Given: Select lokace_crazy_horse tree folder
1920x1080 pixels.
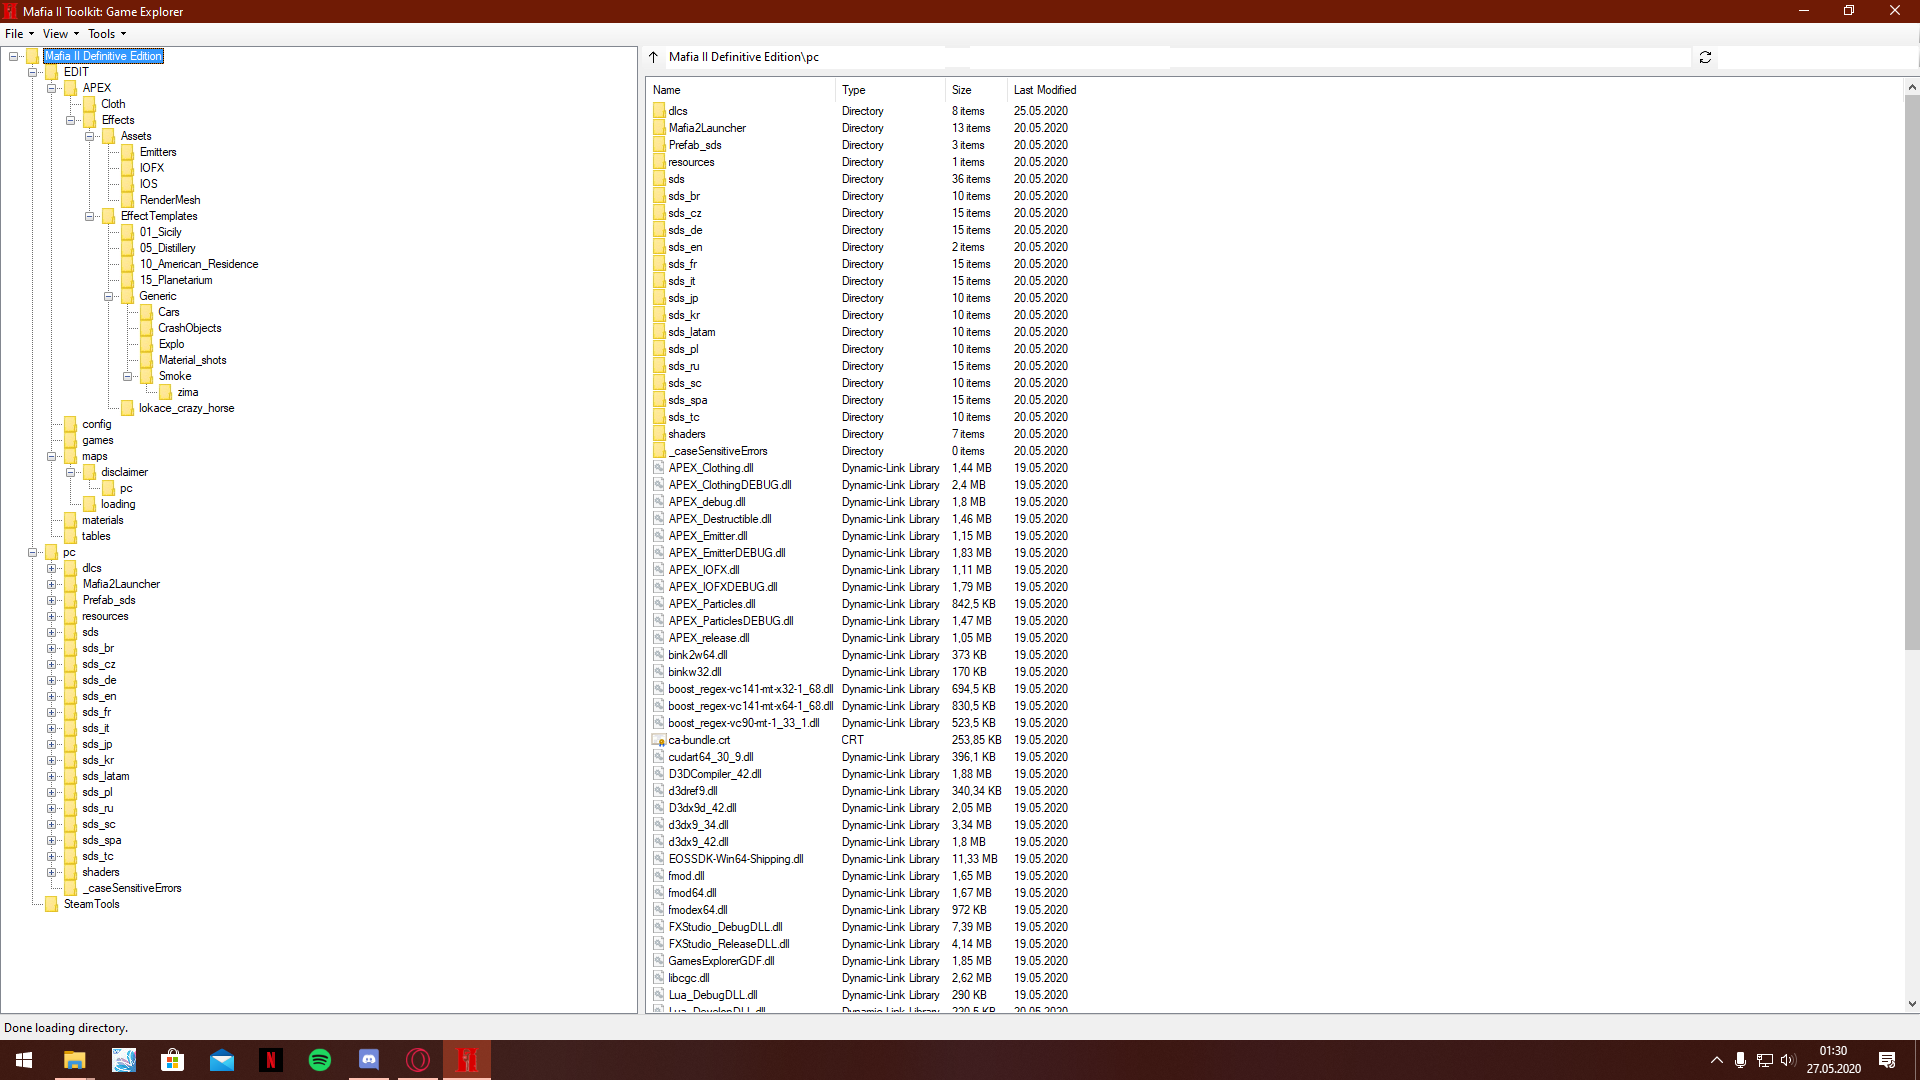Looking at the screenshot, I should (187, 408).
